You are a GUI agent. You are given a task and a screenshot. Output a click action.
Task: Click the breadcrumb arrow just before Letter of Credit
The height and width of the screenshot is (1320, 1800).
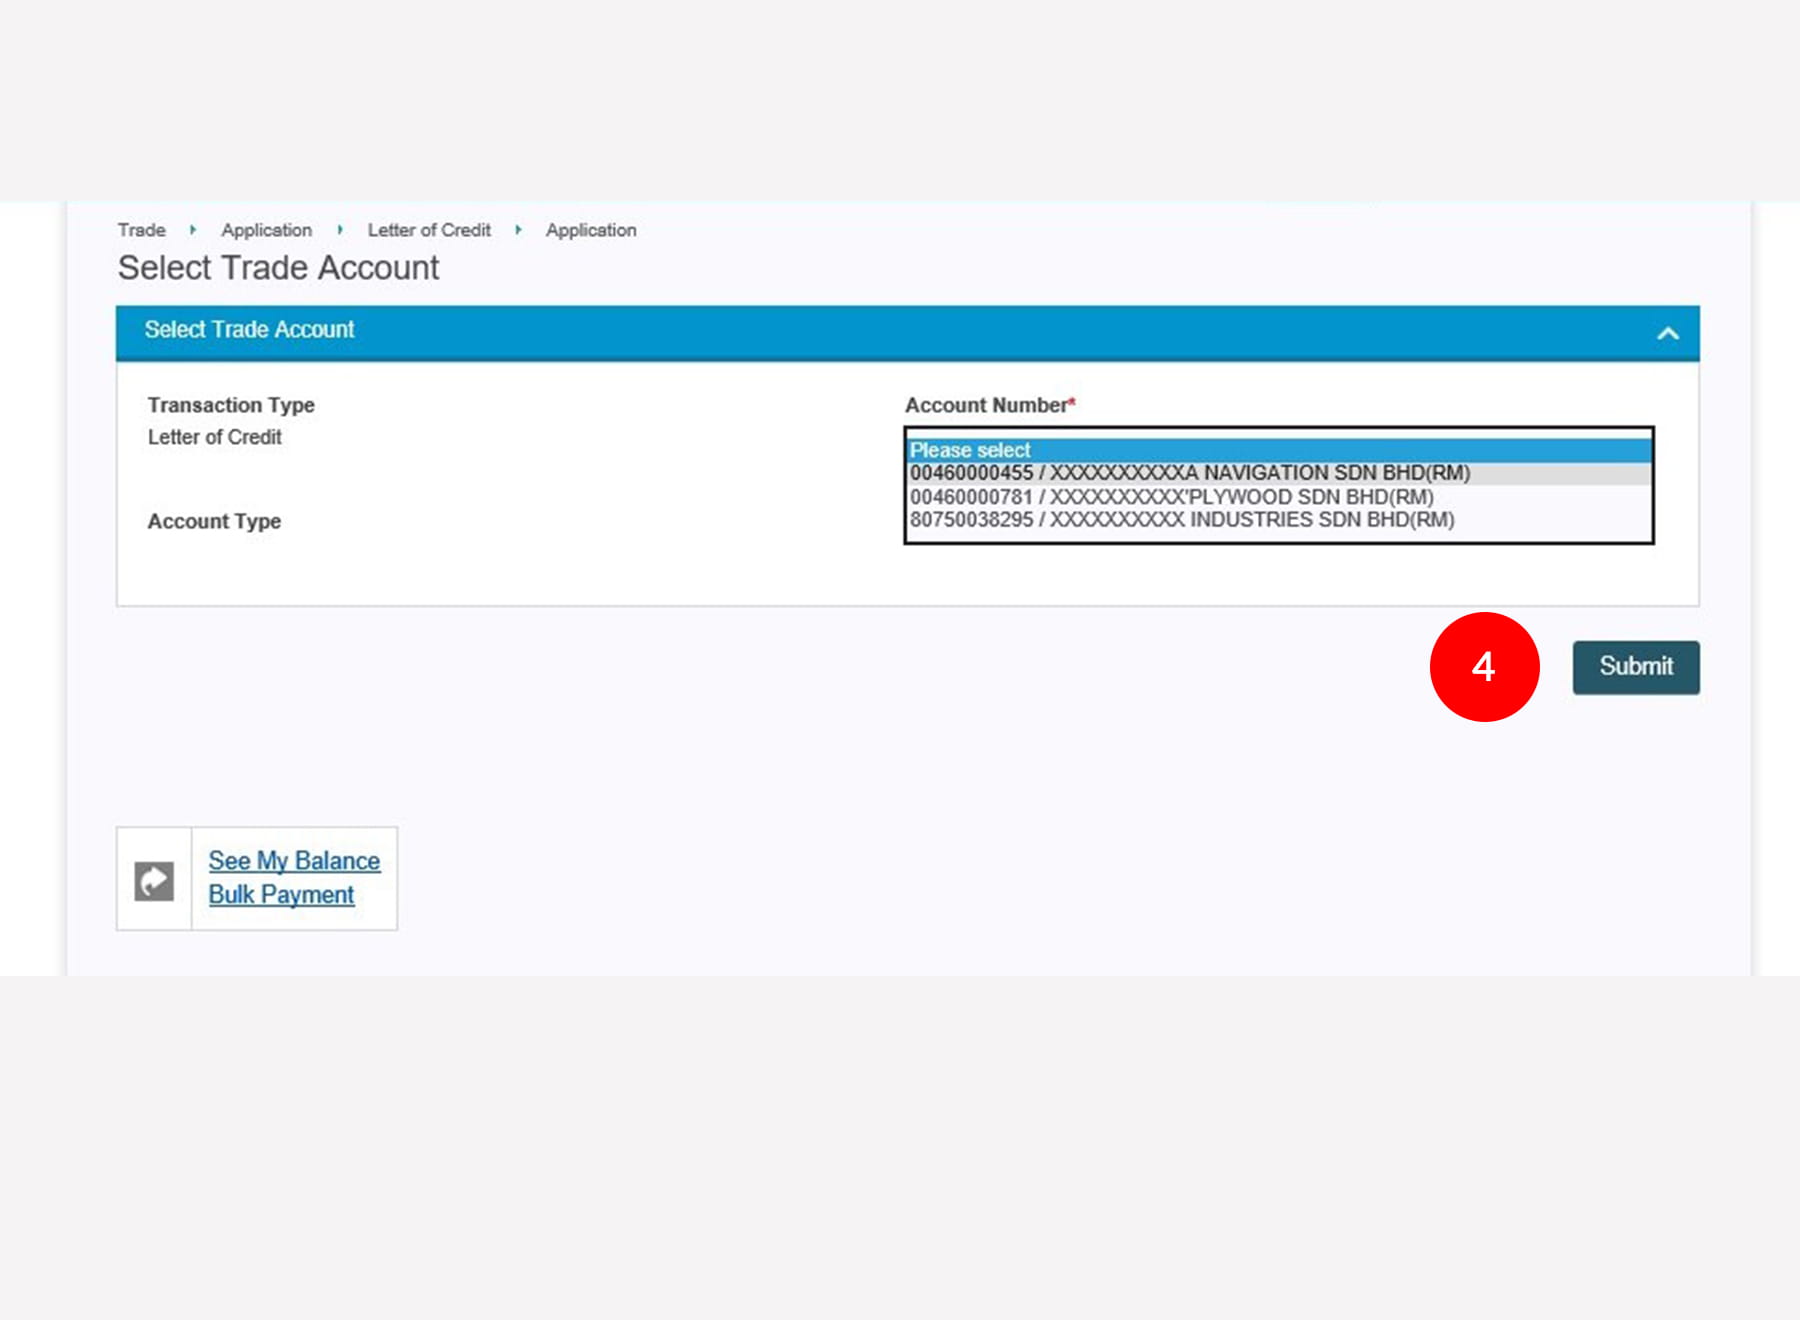[340, 230]
